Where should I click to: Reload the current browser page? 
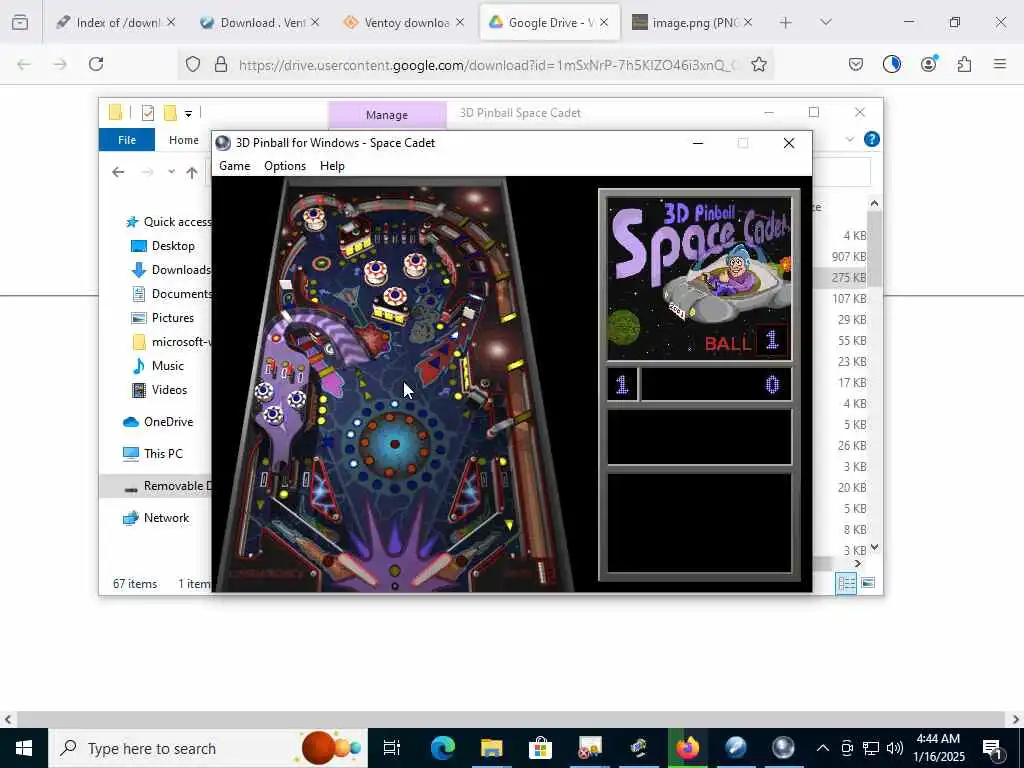click(96, 64)
